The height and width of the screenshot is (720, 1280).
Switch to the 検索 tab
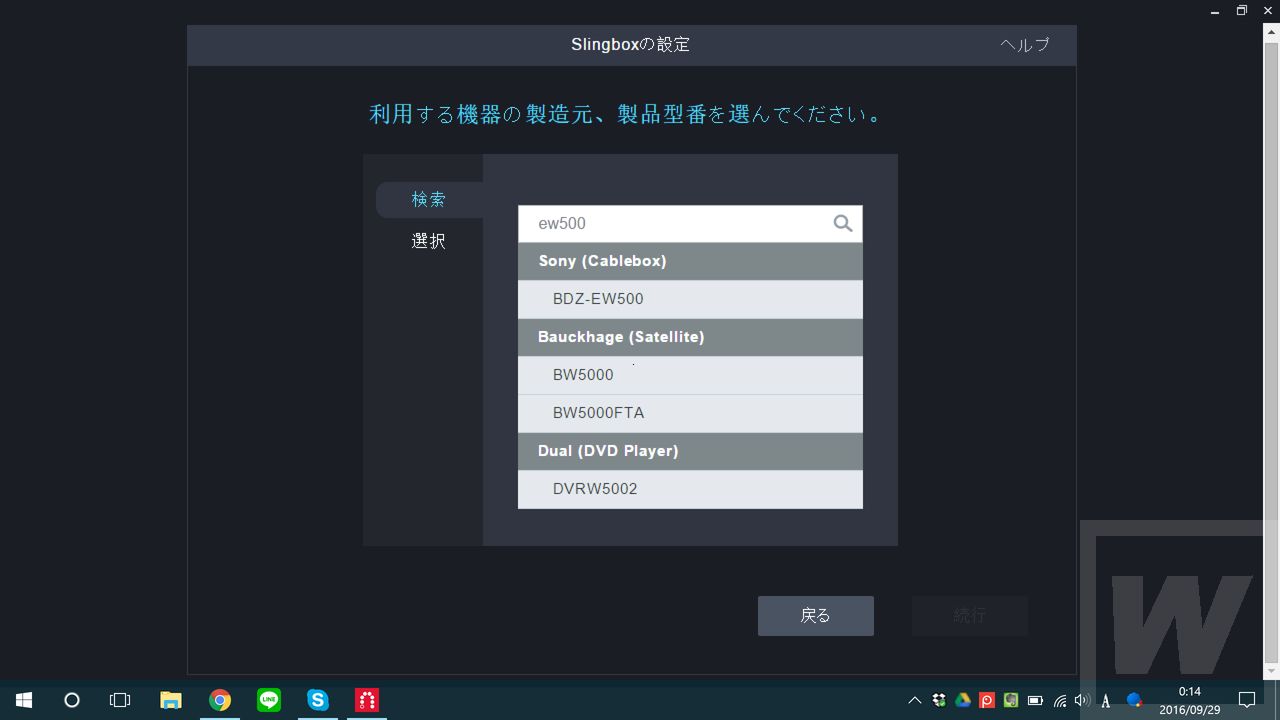[429, 199]
